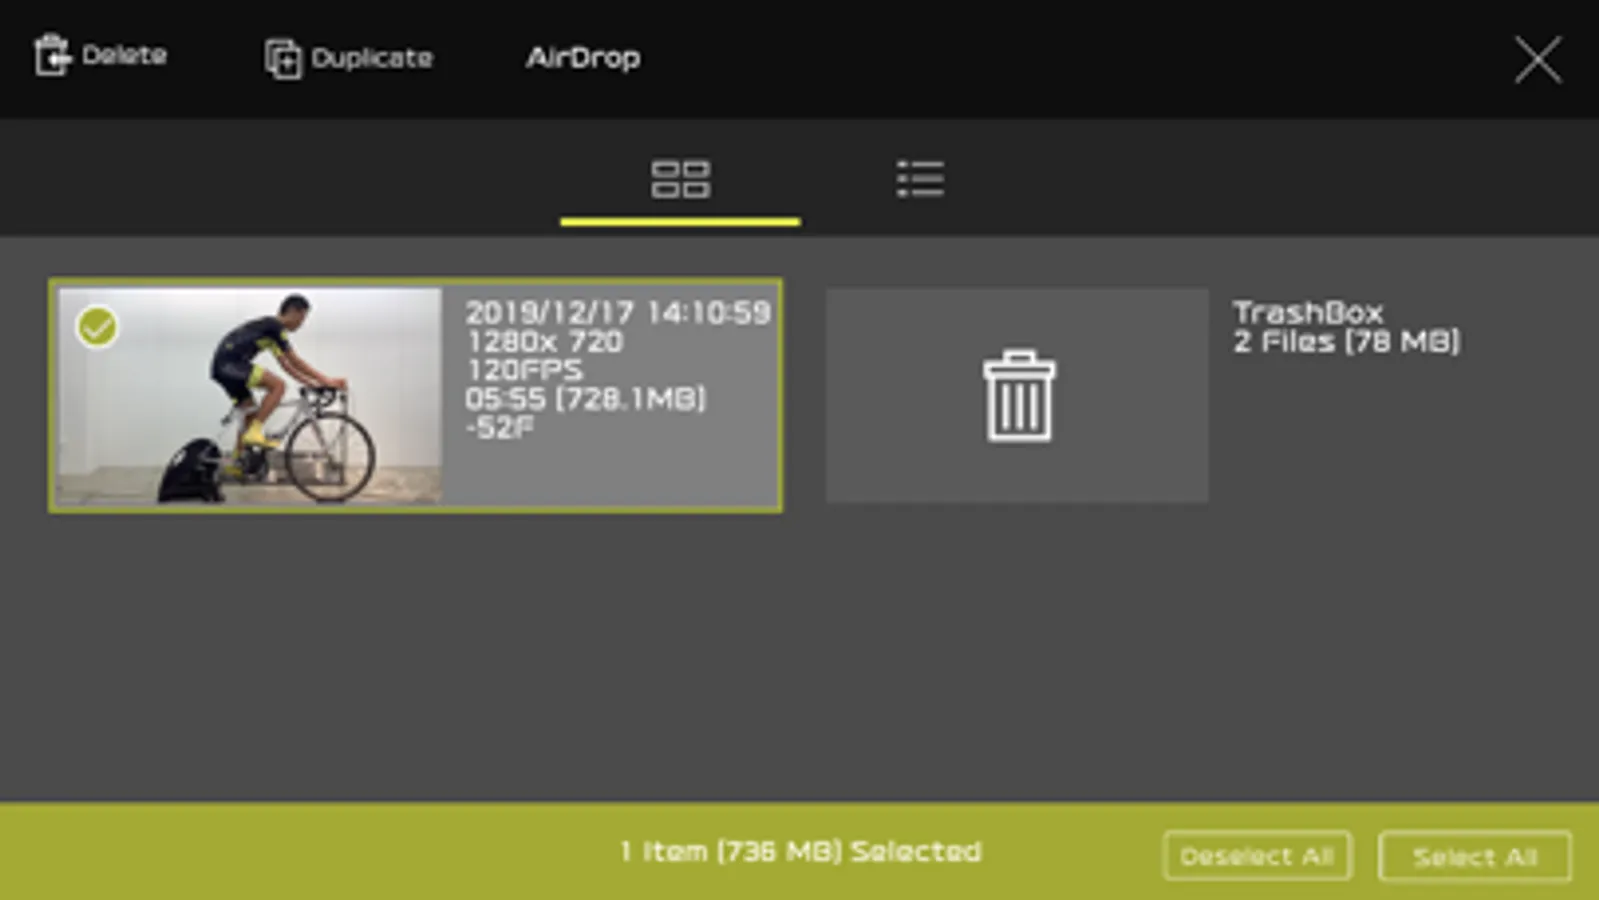Screen dimensions: 1599x900
Task: Switch to grid view tab
Action: (680, 180)
